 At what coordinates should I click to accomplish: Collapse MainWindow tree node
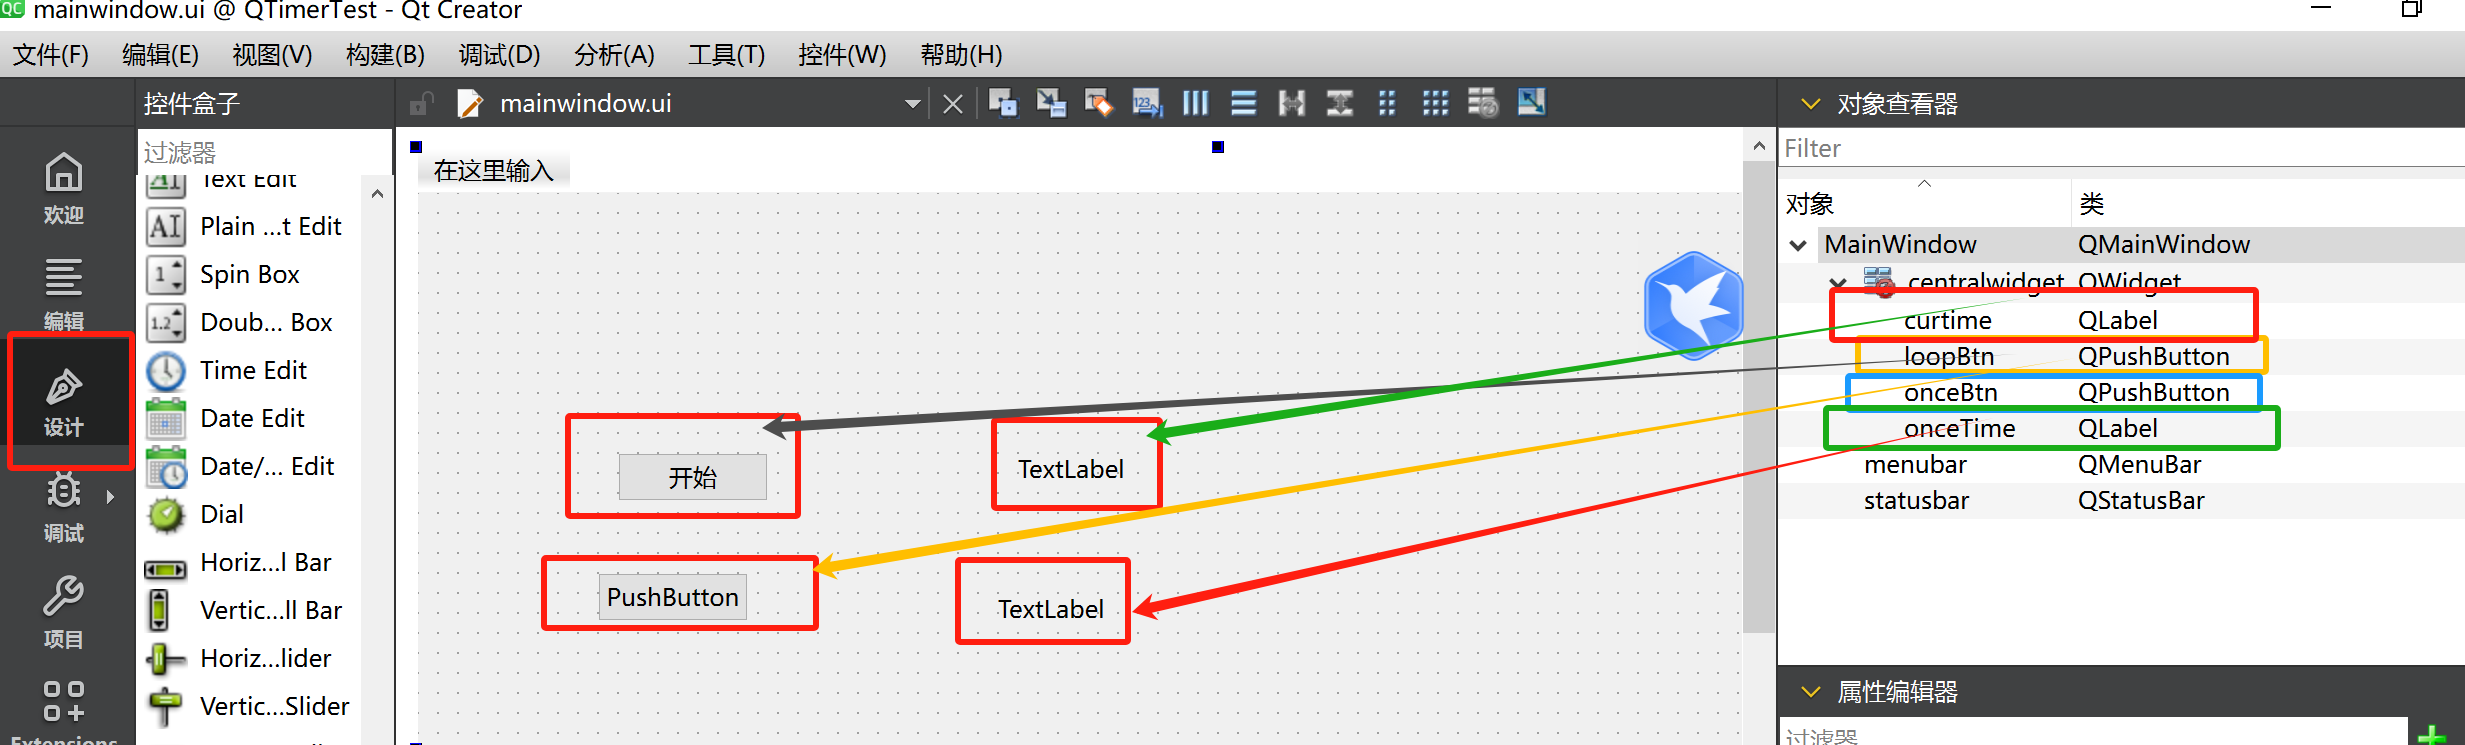1798,245
